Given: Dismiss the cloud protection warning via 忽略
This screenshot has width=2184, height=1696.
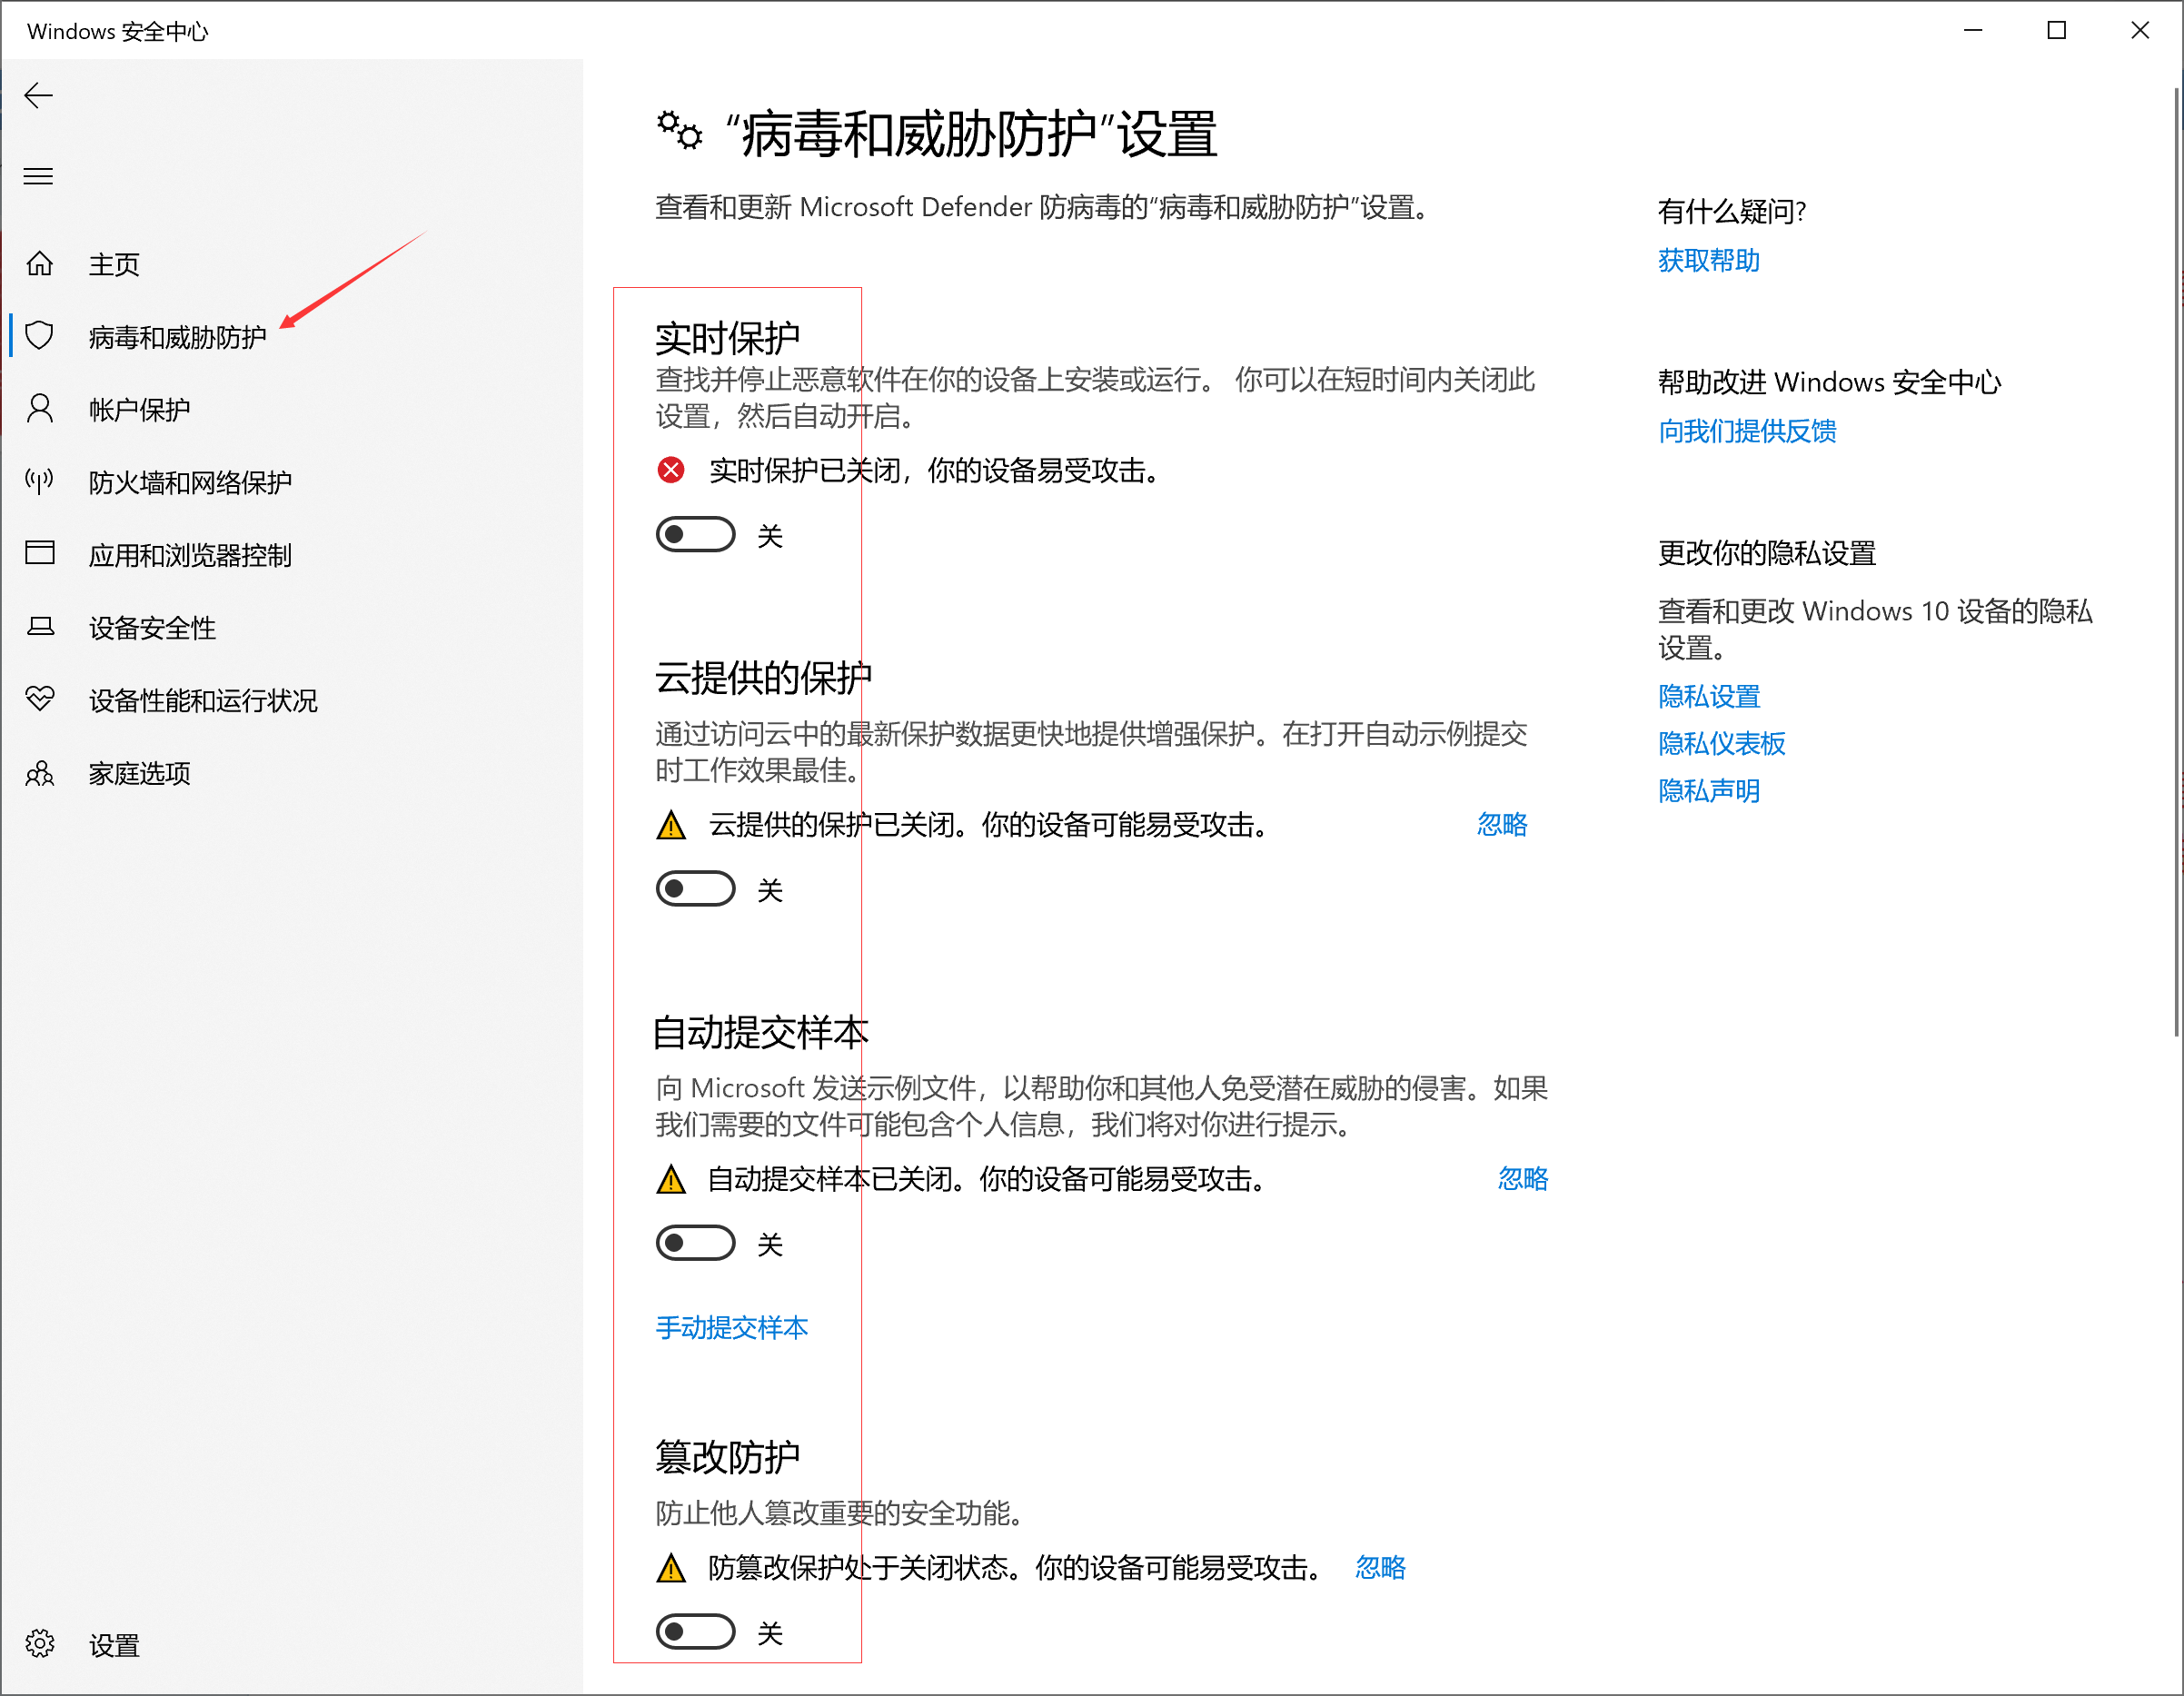Looking at the screenshot, I should [1502, 825].
